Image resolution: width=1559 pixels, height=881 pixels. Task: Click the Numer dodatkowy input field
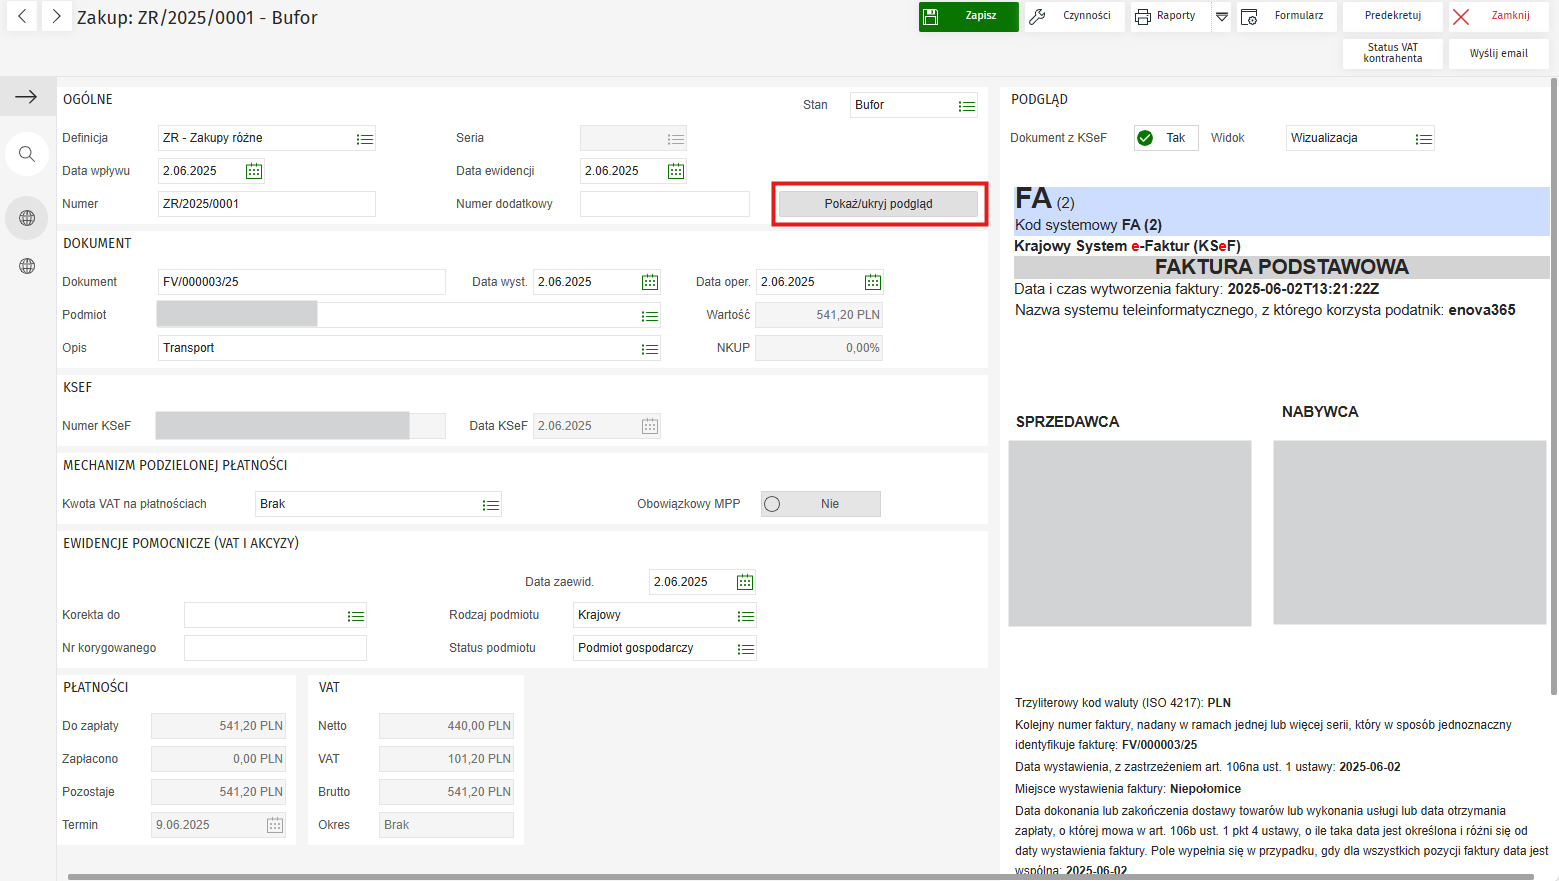(x=664, y=204)
